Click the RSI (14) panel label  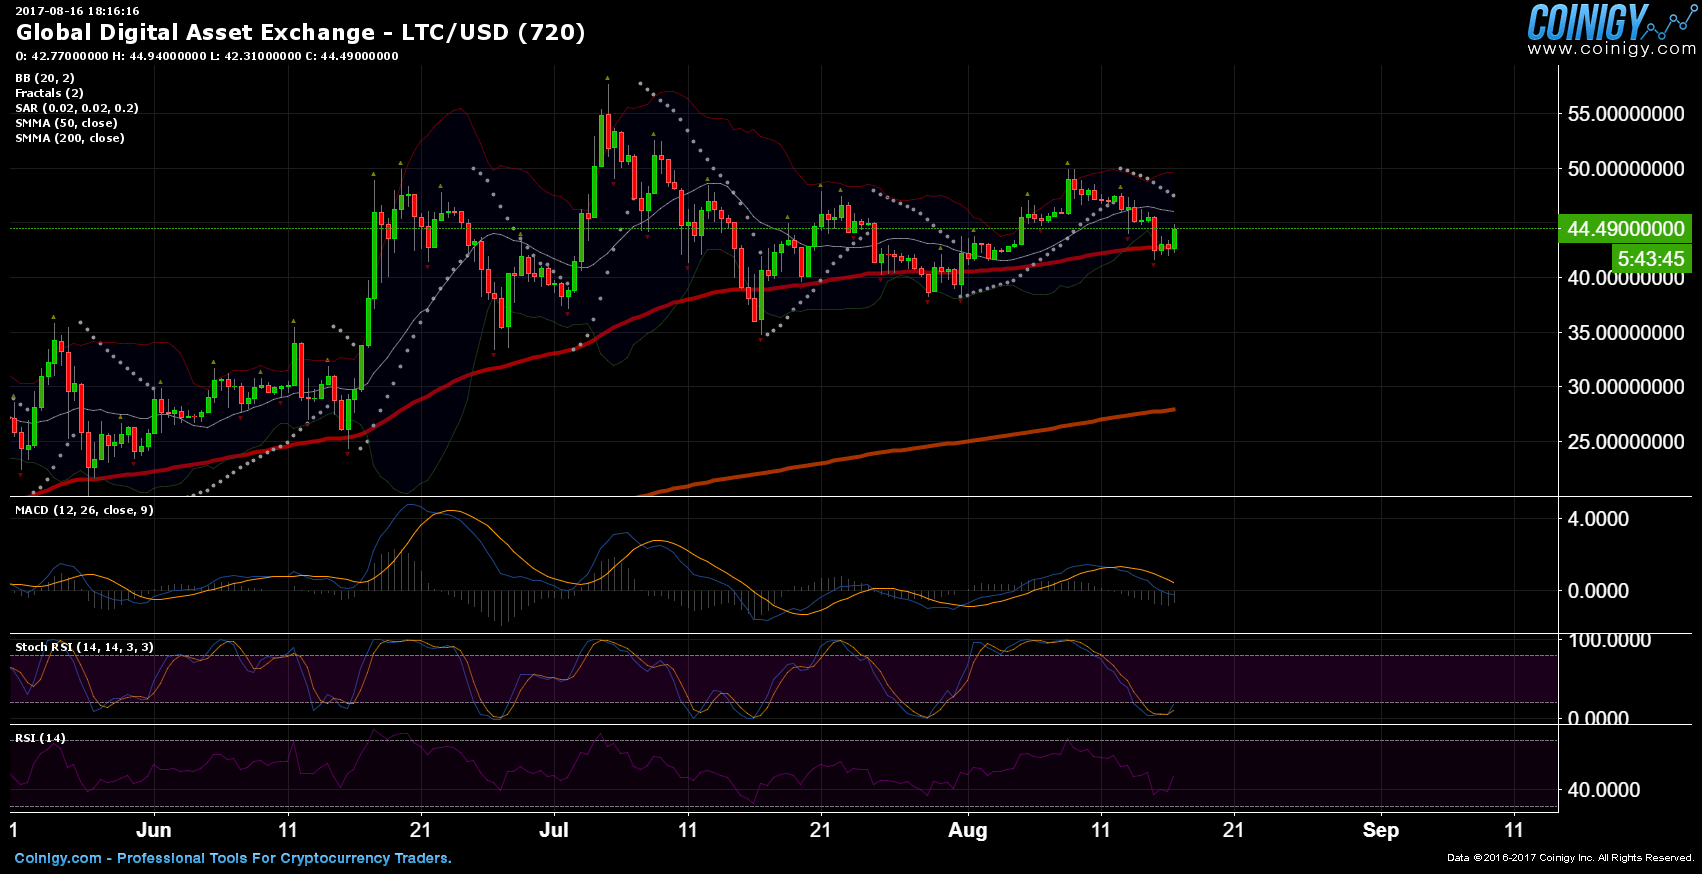coord(40,738)
